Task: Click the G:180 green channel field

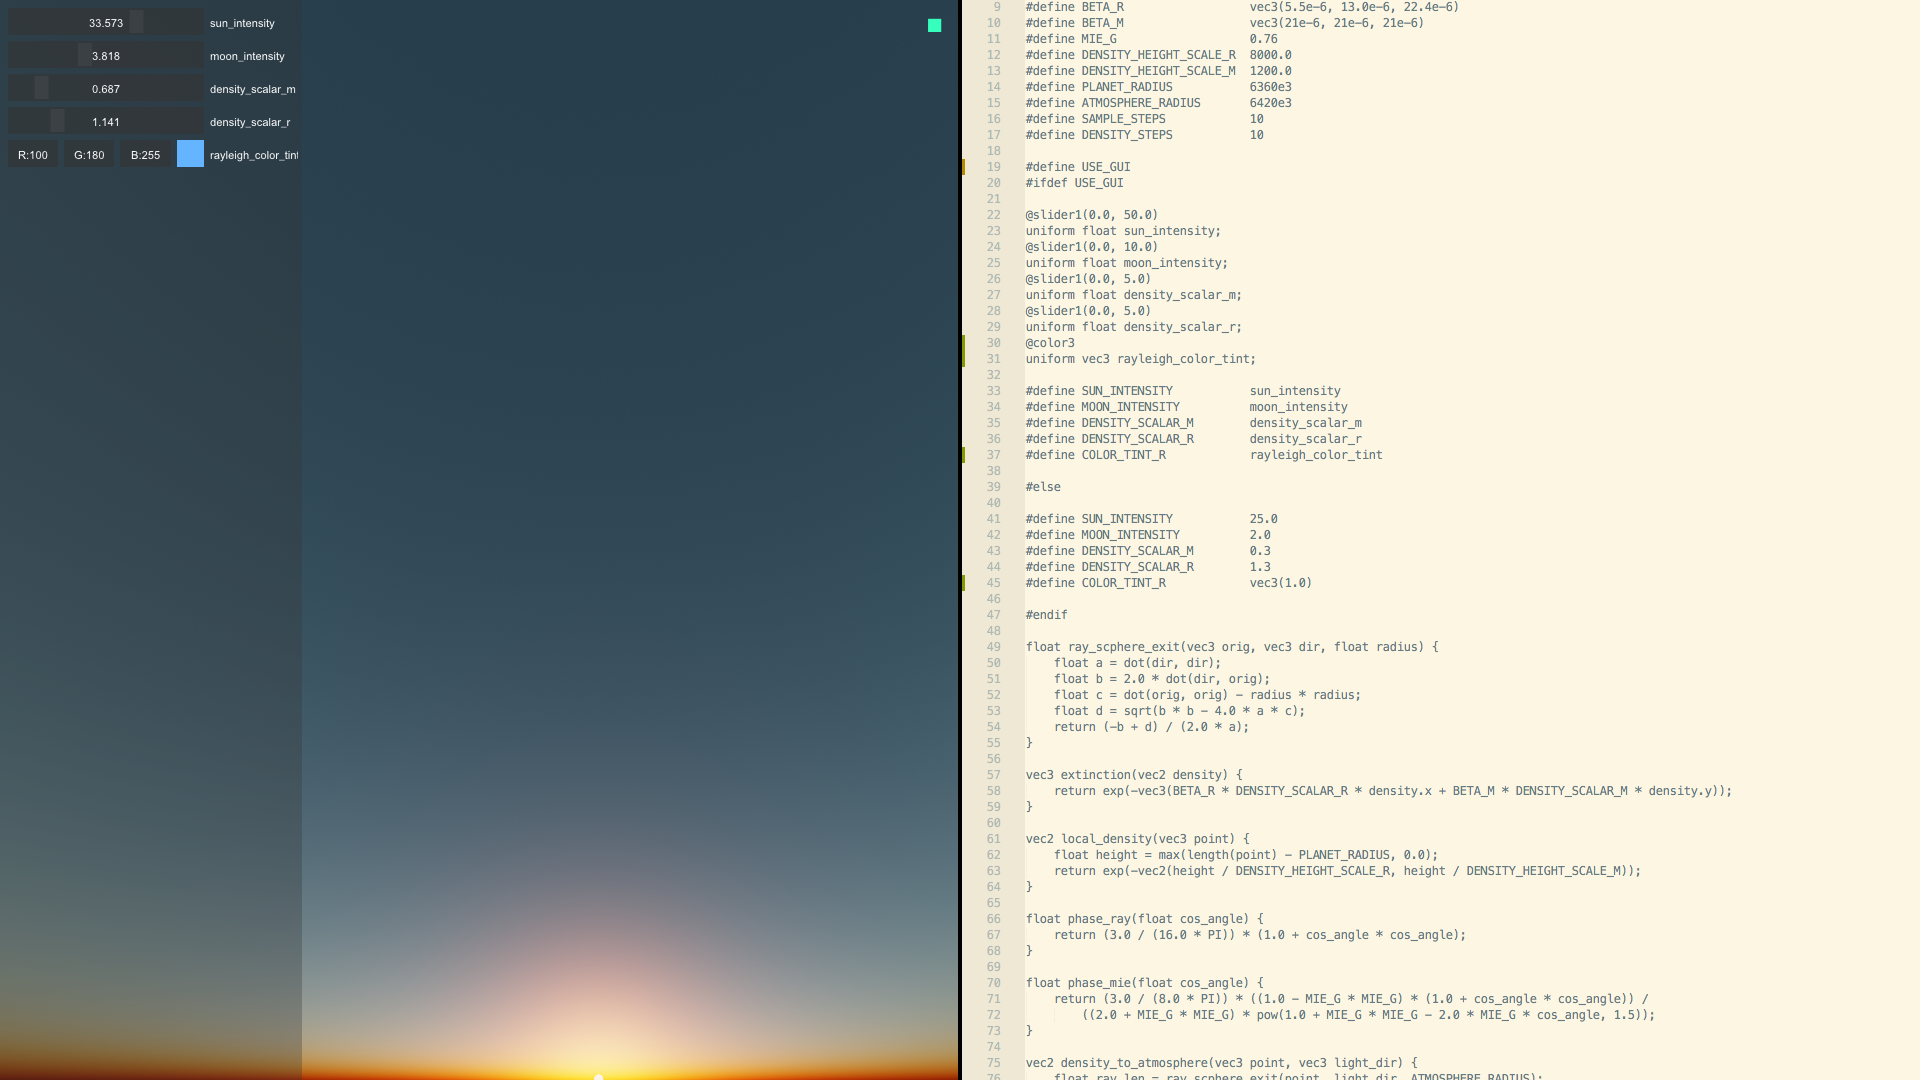Action: coord(89,155)
